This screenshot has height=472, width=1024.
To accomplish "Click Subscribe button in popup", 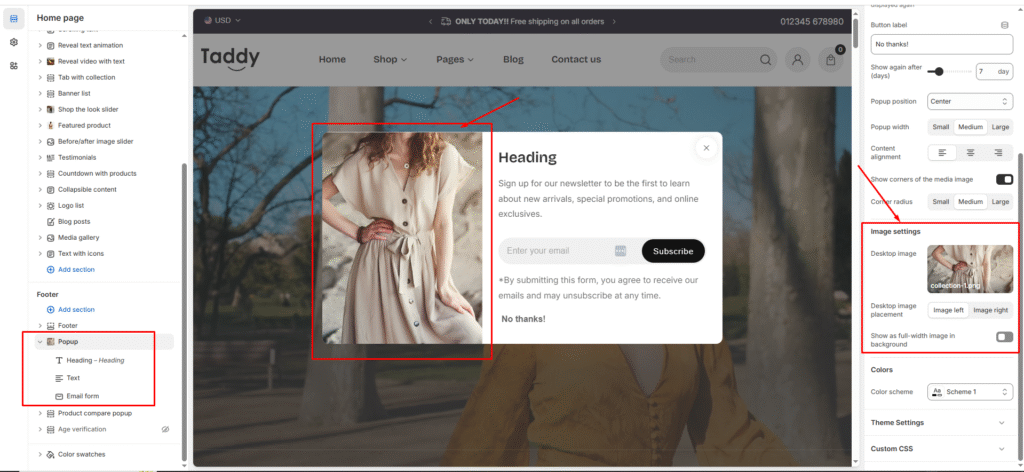I will [673, 251].
